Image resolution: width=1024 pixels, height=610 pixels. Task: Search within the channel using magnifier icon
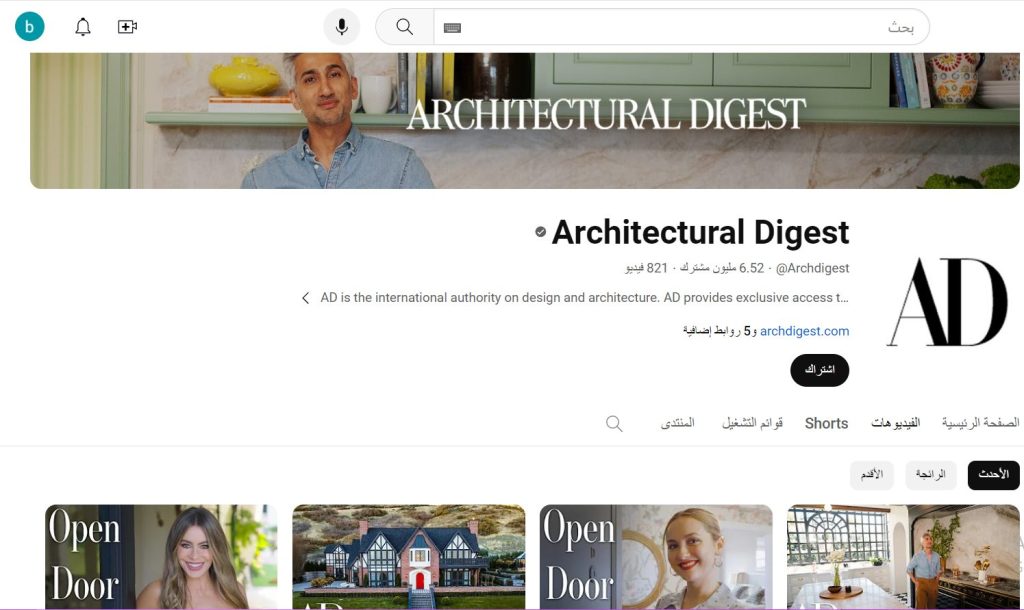click(614, 424)
